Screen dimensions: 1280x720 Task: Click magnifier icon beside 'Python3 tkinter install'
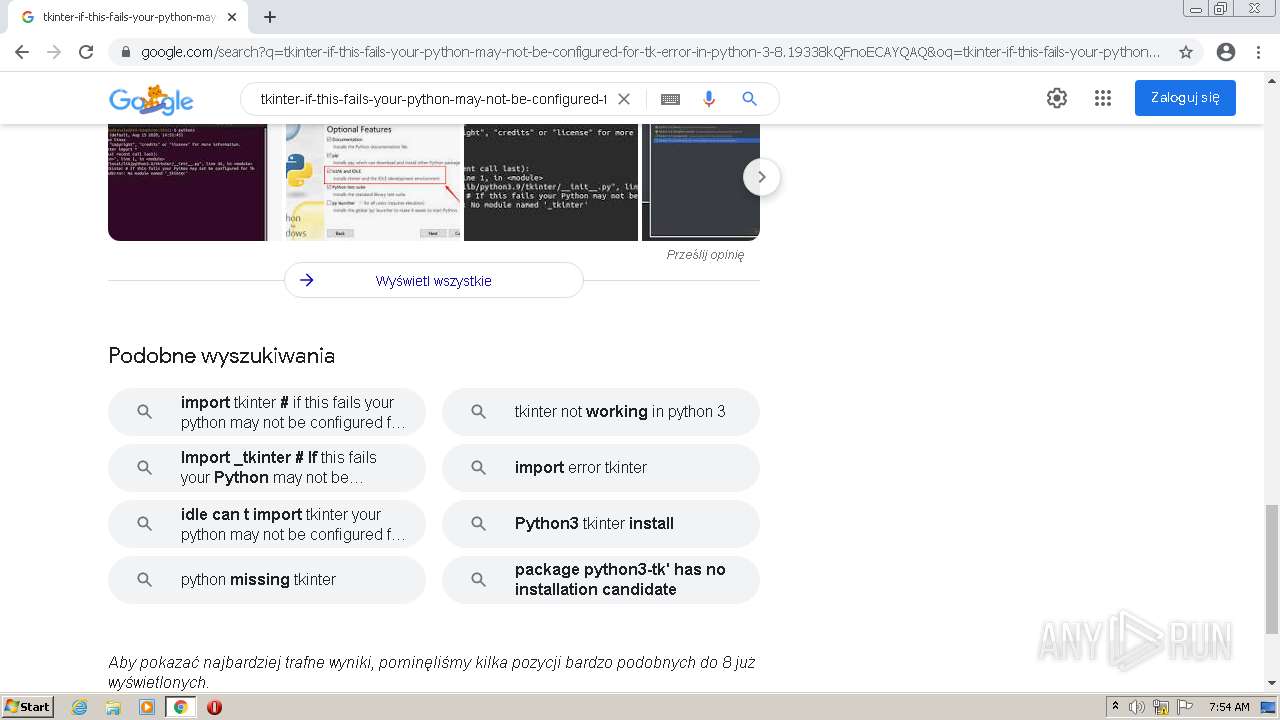pyautogui.click(x=478, y=523)
